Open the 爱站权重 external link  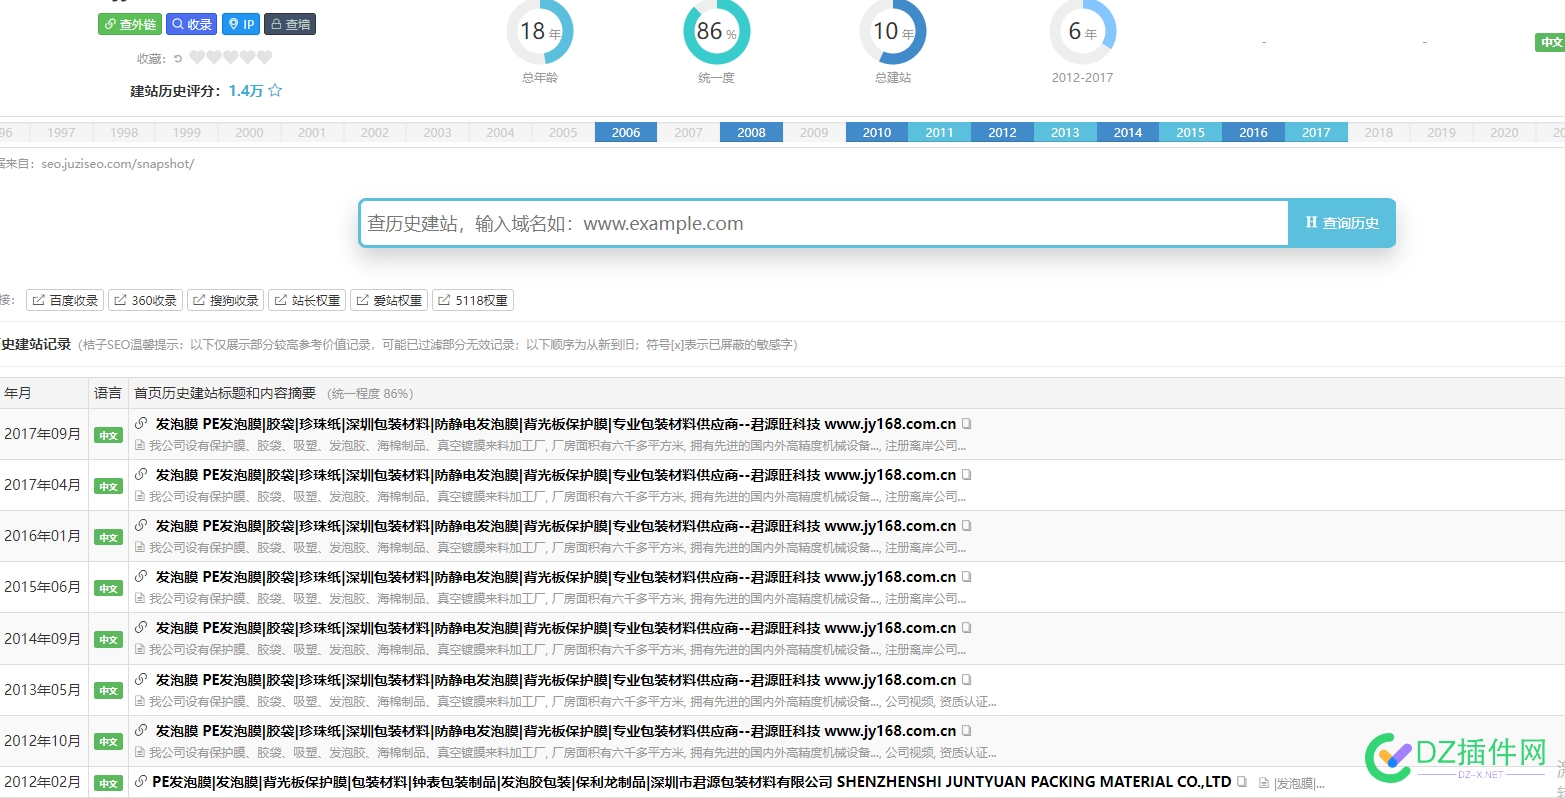(x=389, y=300)
